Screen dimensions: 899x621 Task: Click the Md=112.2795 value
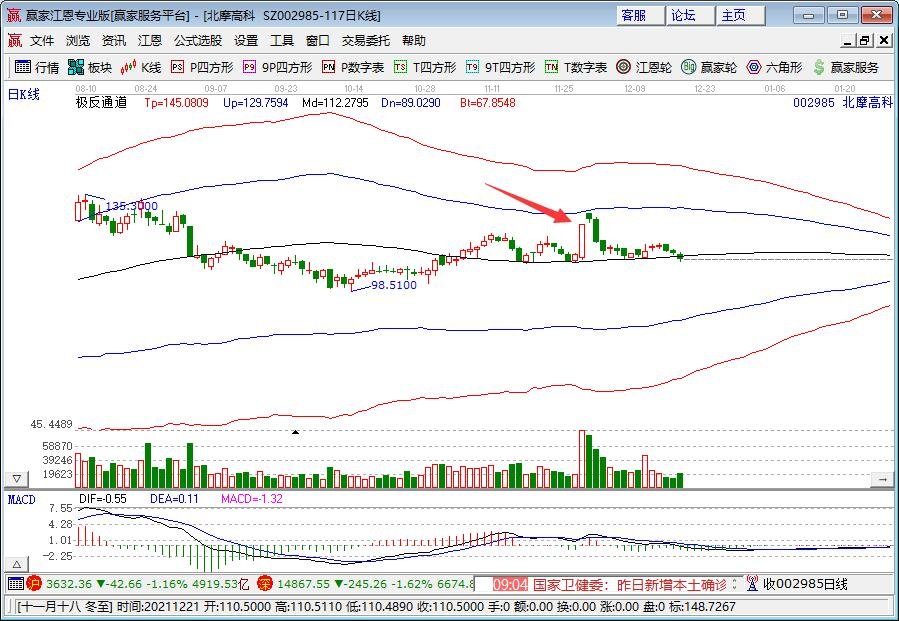tap(335, 103)
